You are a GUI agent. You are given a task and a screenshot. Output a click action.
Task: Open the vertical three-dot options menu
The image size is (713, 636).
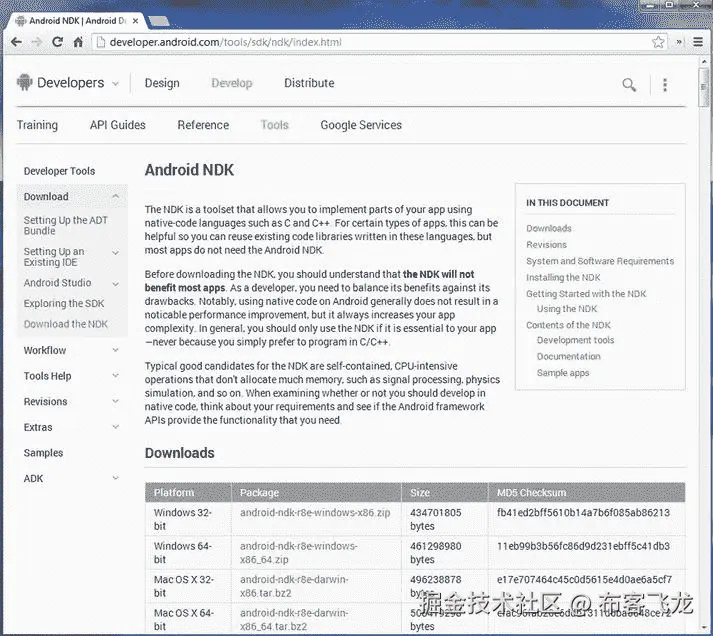point(665,85)
